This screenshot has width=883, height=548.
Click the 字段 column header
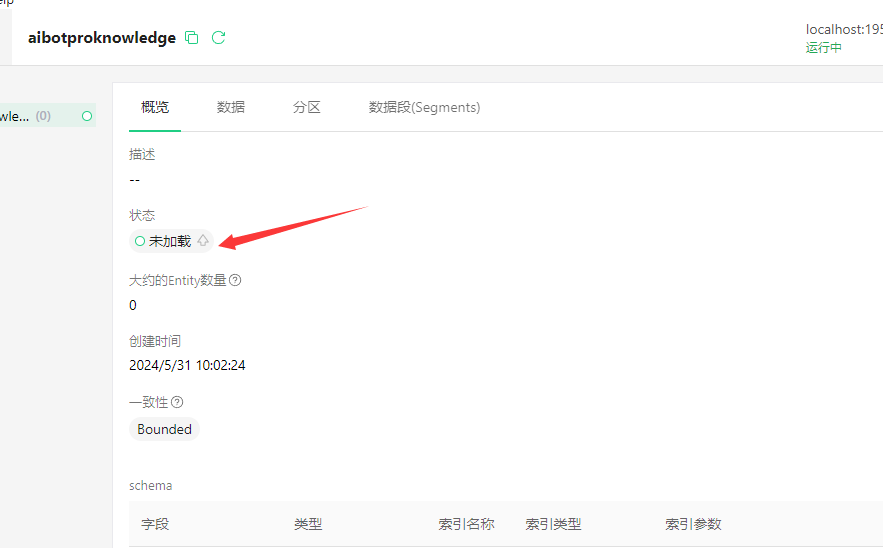click(x=155, y=524)
